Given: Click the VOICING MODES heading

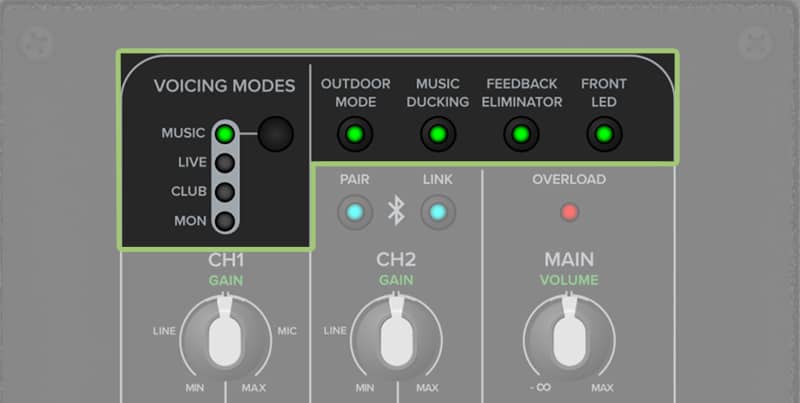Looking at the screenshot, I should pyautogui.click(x=224, y=86).
